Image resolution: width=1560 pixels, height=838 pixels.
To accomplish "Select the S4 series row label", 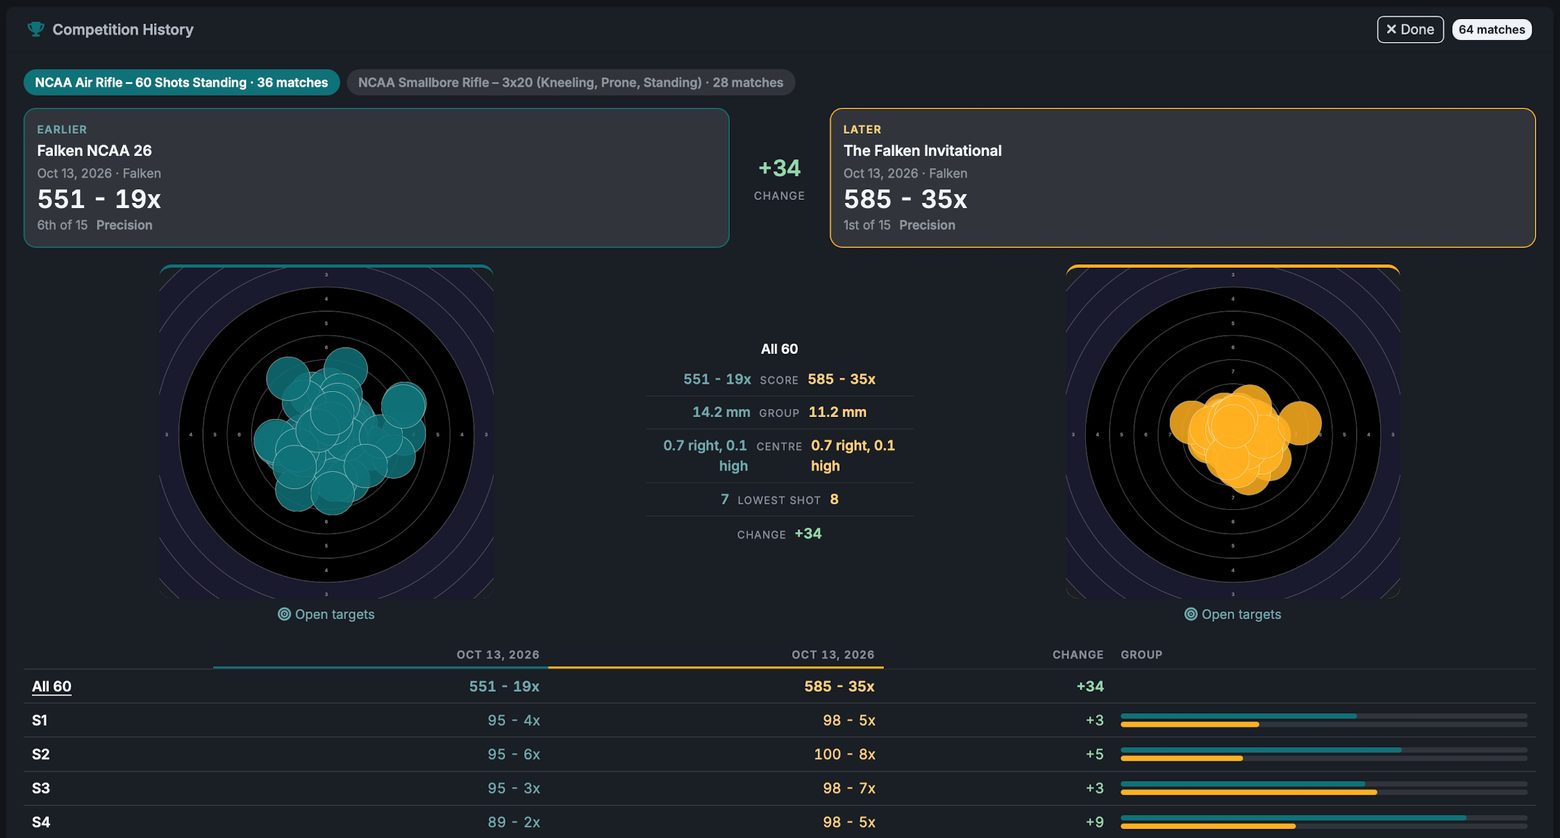I will click(x=41, y=822).
